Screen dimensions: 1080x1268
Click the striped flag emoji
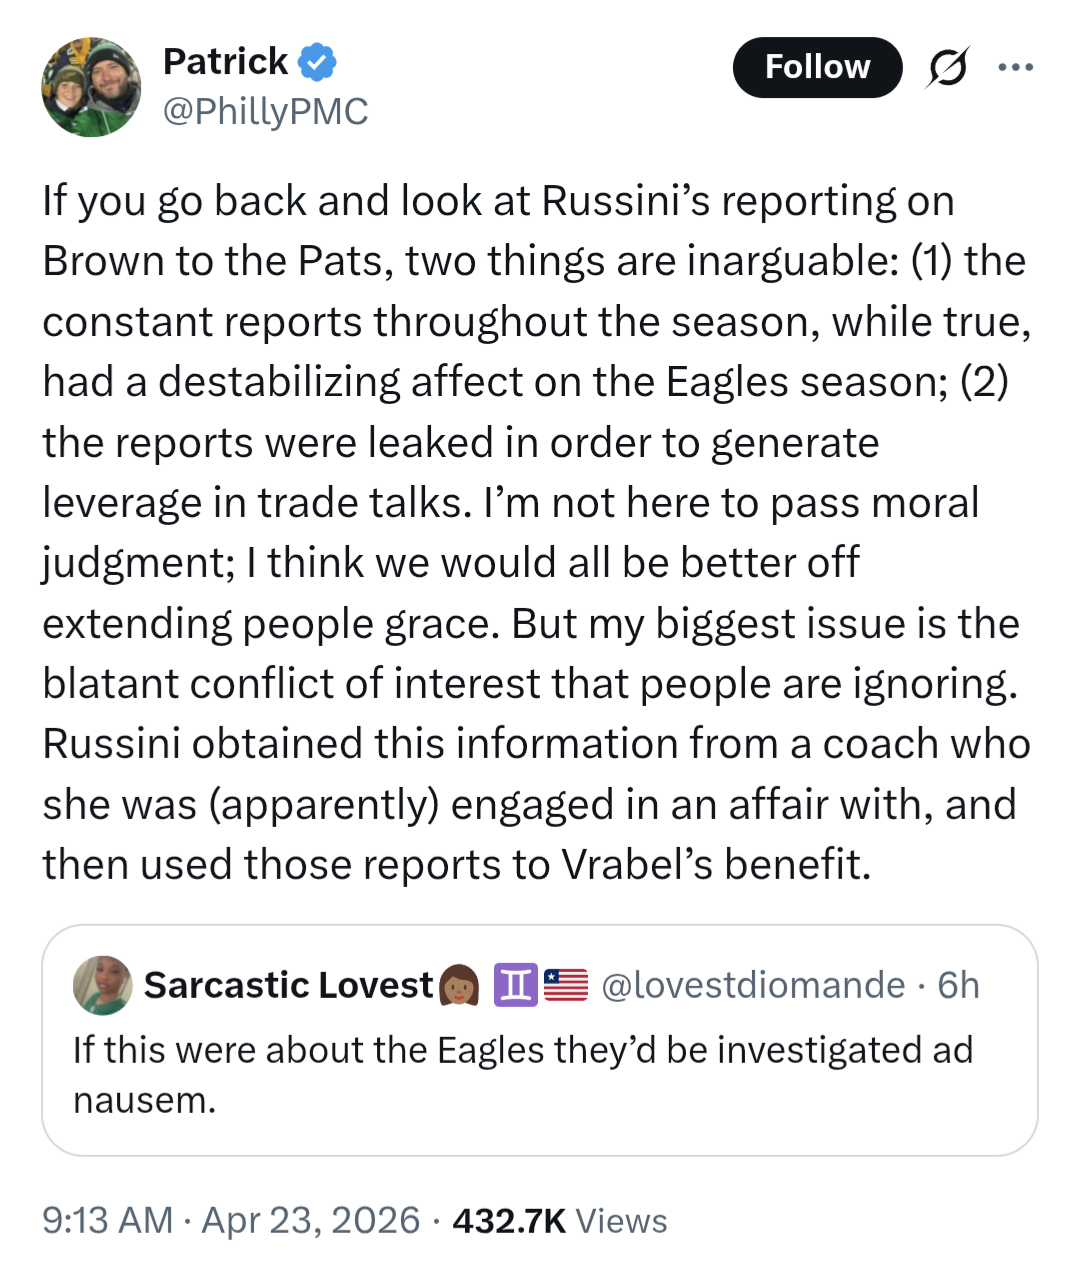pyautogui.click(x=566, y=985)
